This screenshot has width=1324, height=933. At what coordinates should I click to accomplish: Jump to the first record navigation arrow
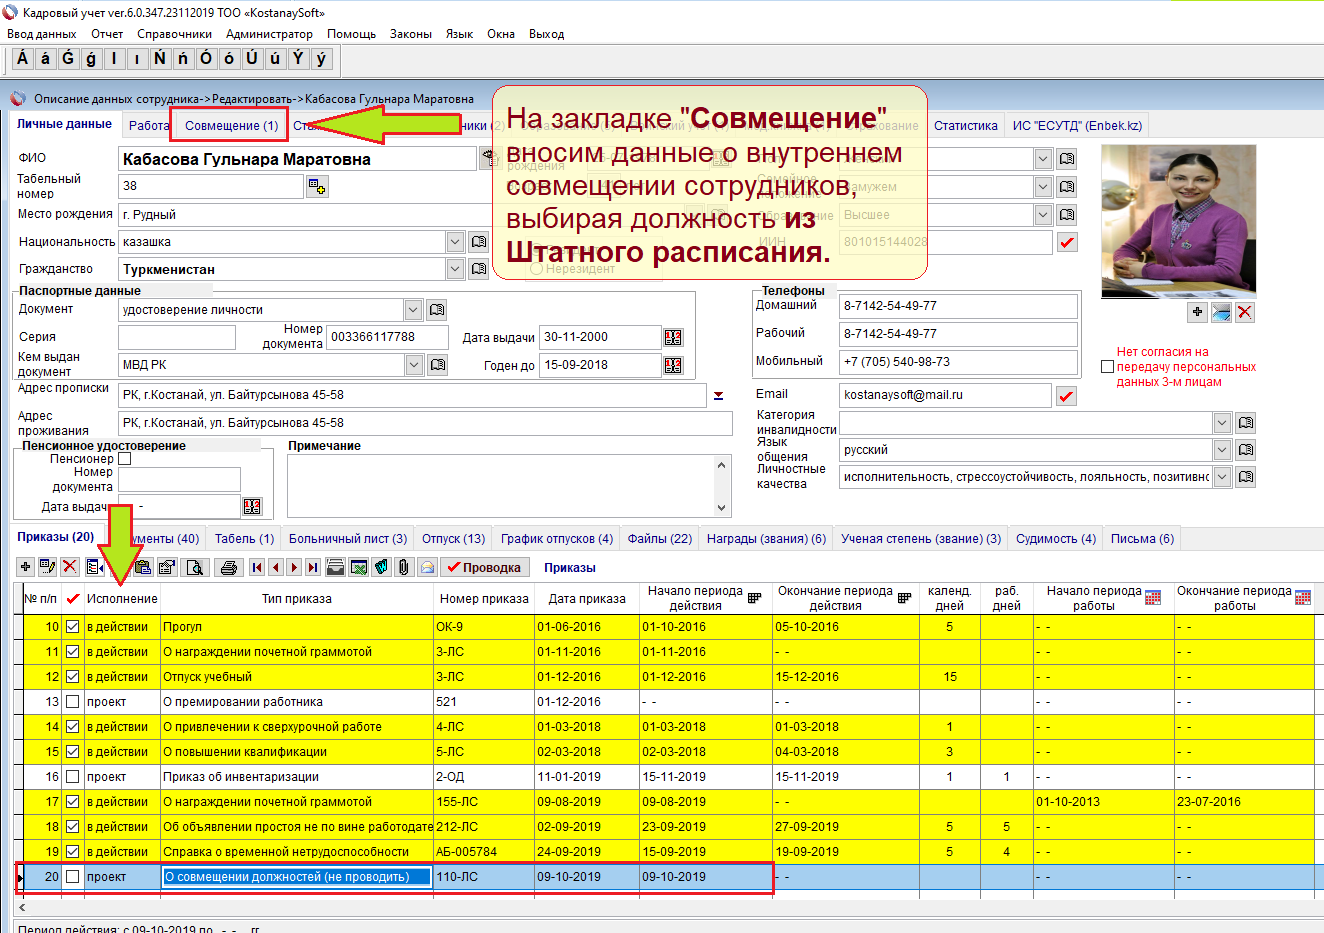tap(257, 567)
